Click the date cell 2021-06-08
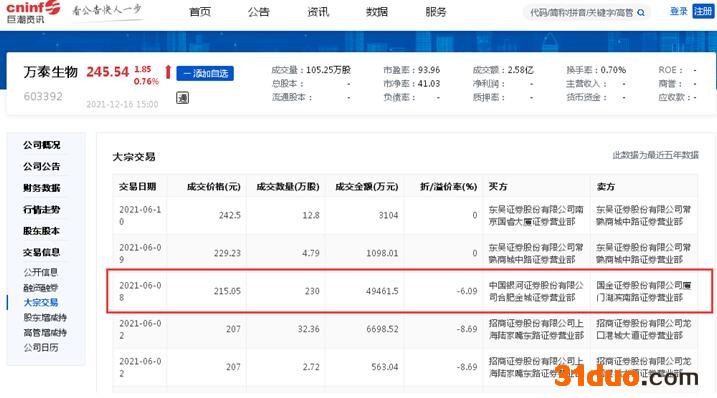This screenshot has height=398, width=717. tap(140, 291)
